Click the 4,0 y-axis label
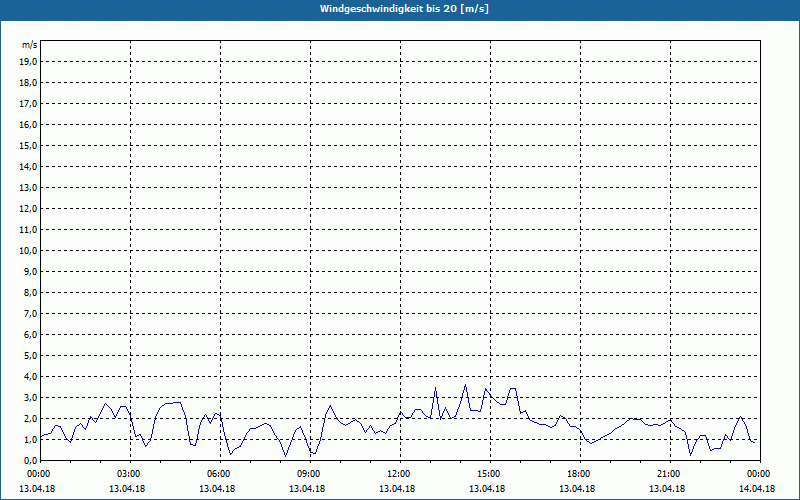800x500 pixels. (30, 377)
